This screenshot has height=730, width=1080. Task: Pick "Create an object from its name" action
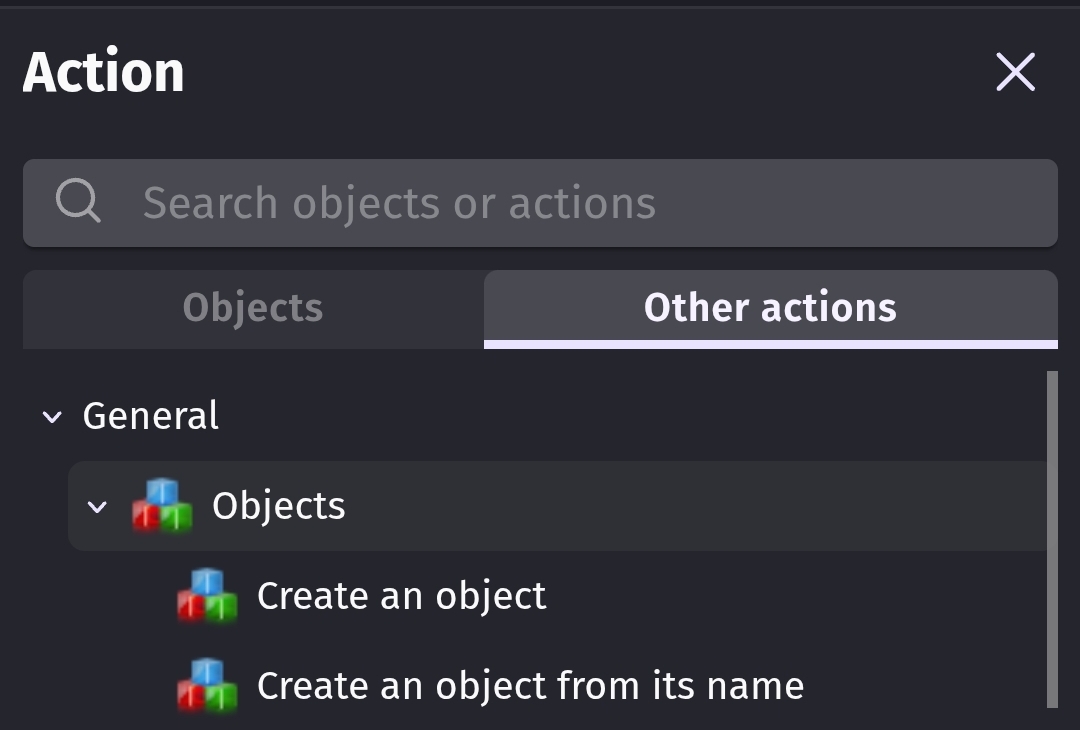point(530,686)
